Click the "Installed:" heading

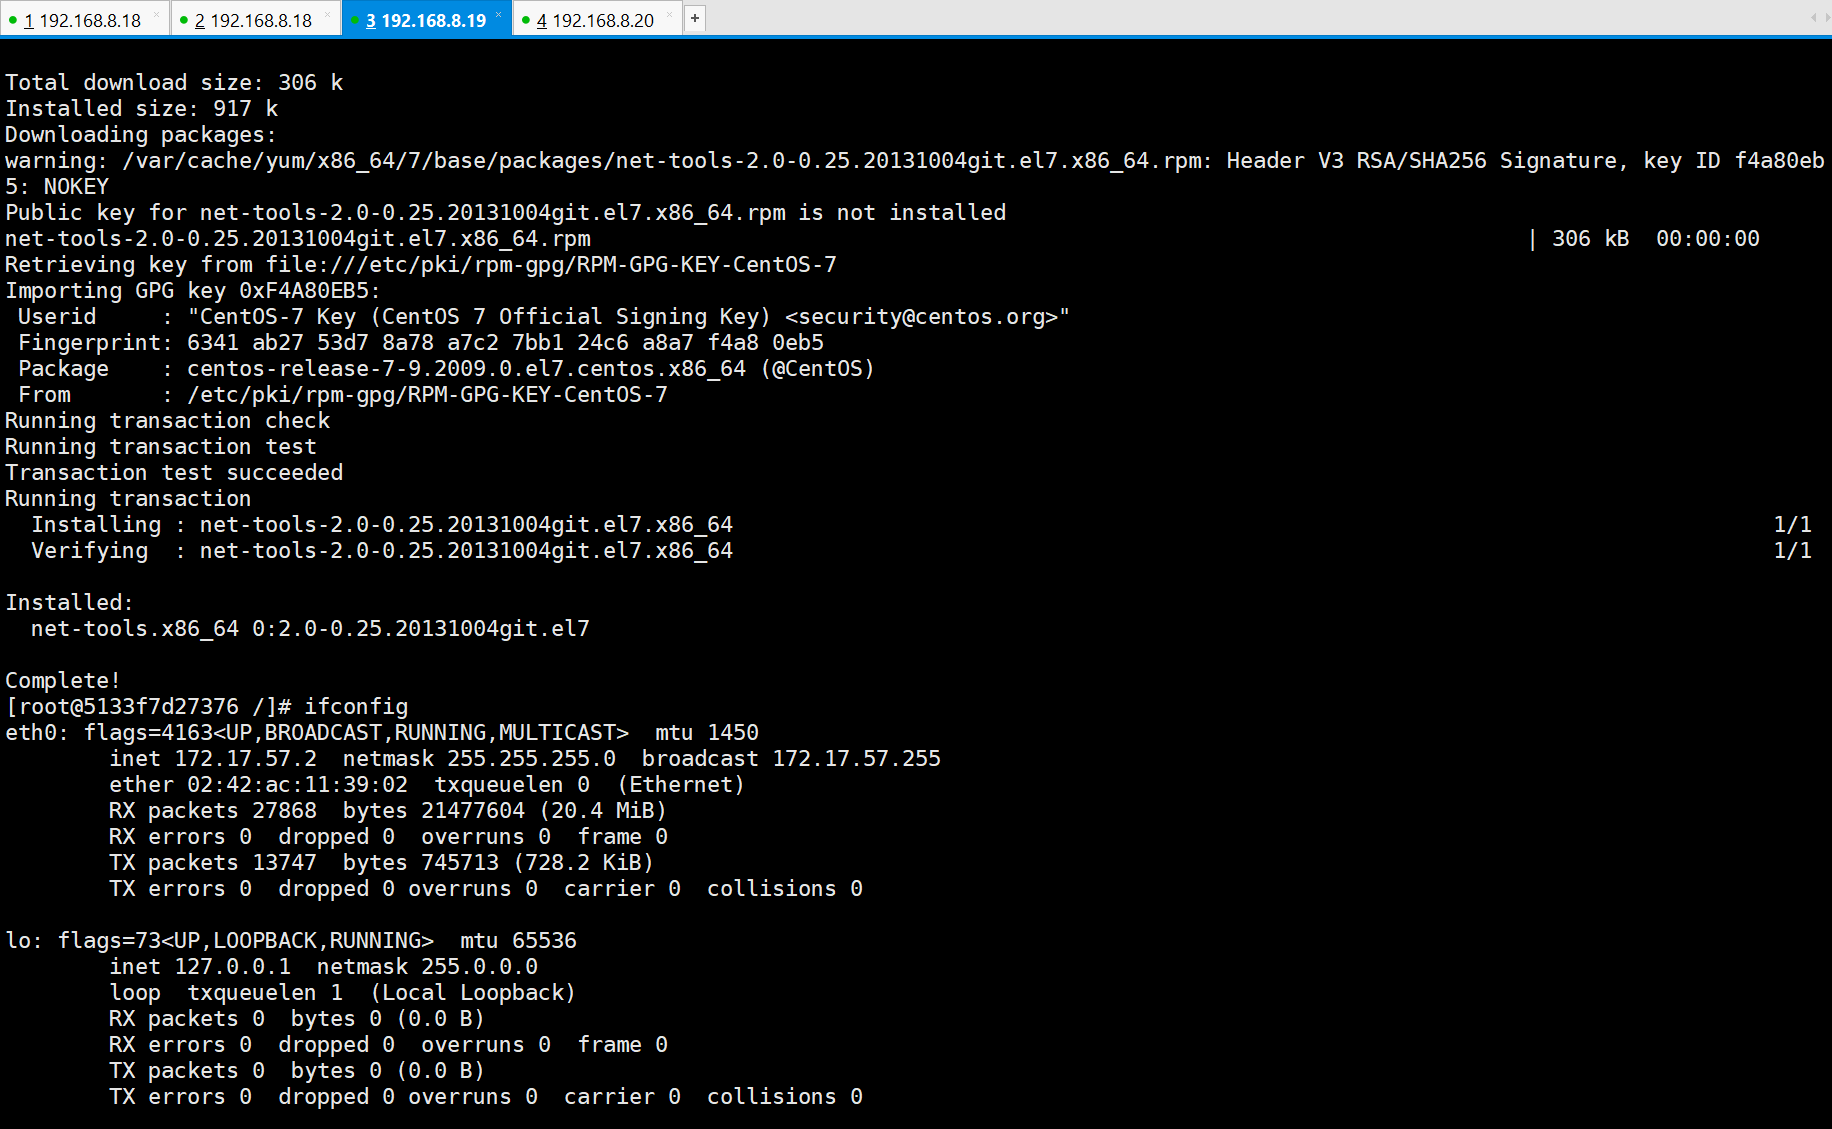[x=69, y=603]
